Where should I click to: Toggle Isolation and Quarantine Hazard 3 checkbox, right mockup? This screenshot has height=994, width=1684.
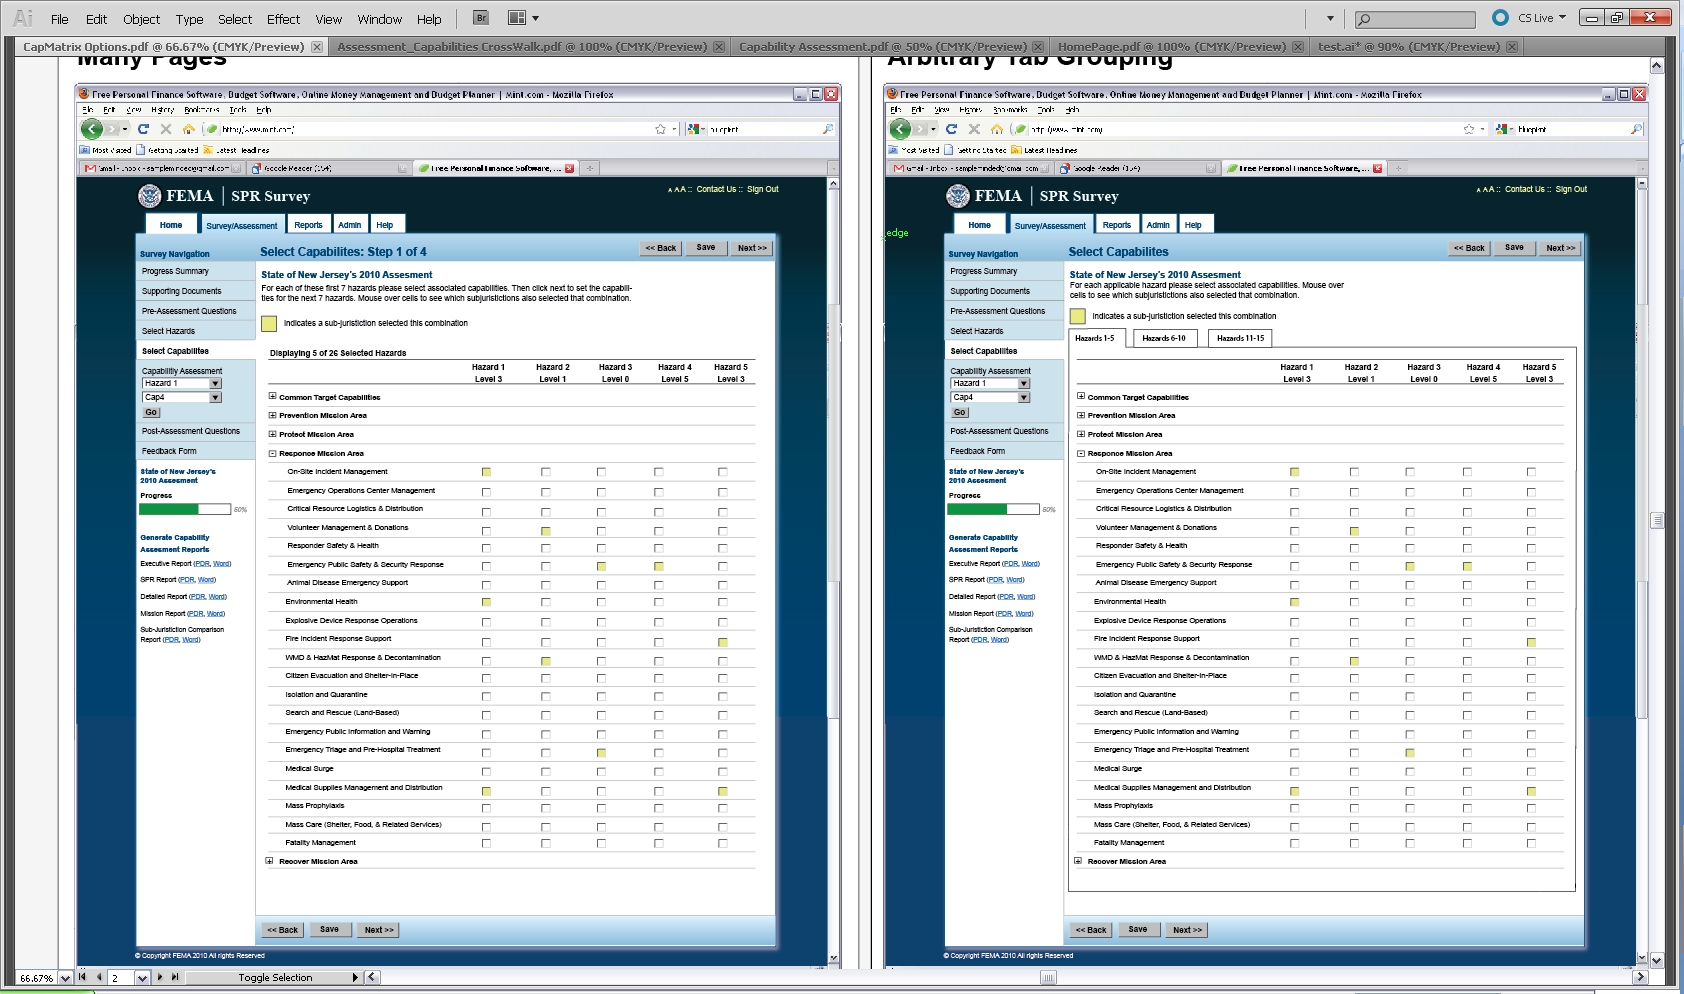[x=1409, y=697]
